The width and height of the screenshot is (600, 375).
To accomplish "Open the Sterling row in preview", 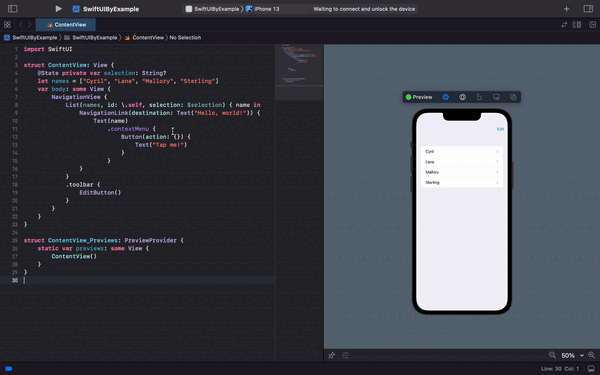I will tap(462, 183).
